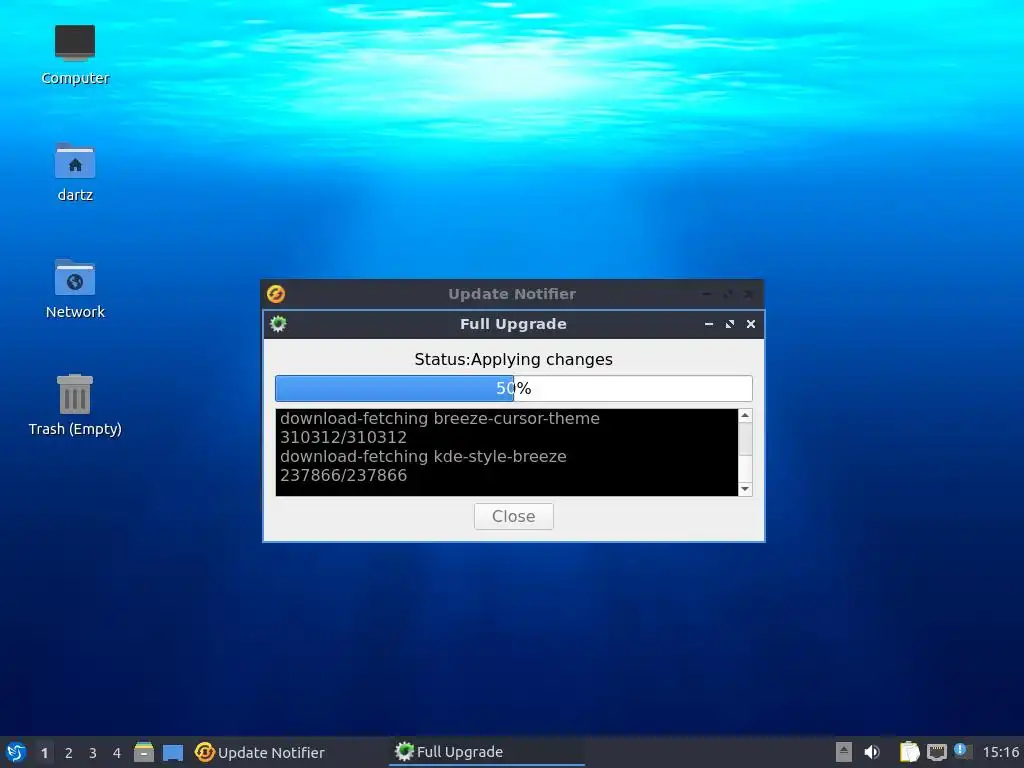The width and height of the screenshot is (1024, 768).
Task: Close the Full Upgrade window
Action: point(751,324)
